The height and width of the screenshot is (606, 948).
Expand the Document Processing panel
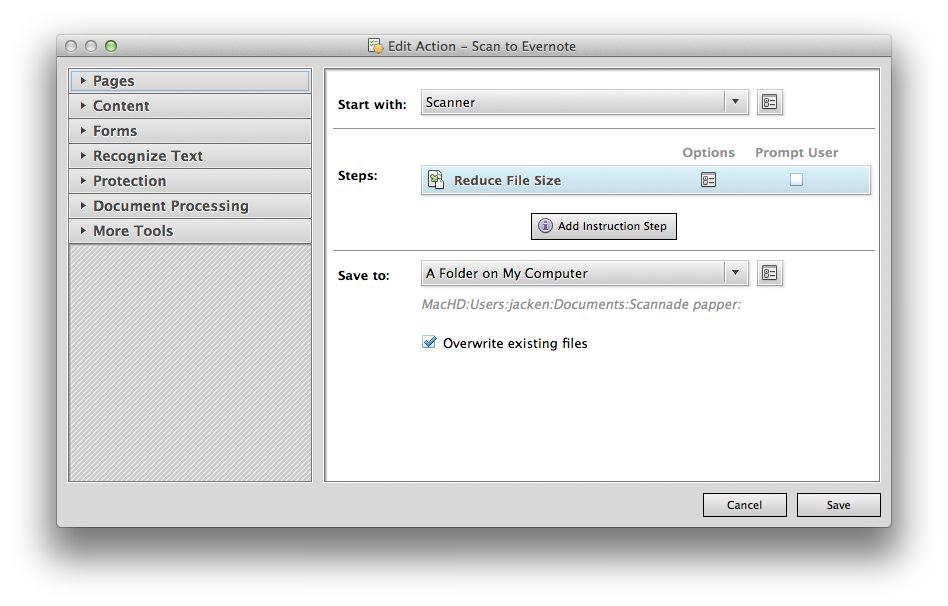tap(190, 206)
